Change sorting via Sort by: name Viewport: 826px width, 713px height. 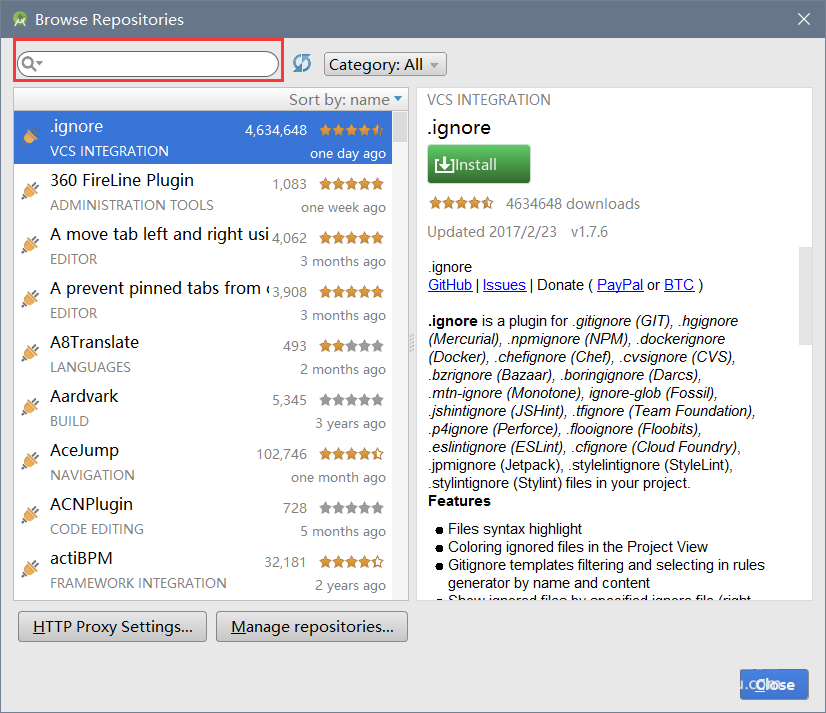(345, 100)
